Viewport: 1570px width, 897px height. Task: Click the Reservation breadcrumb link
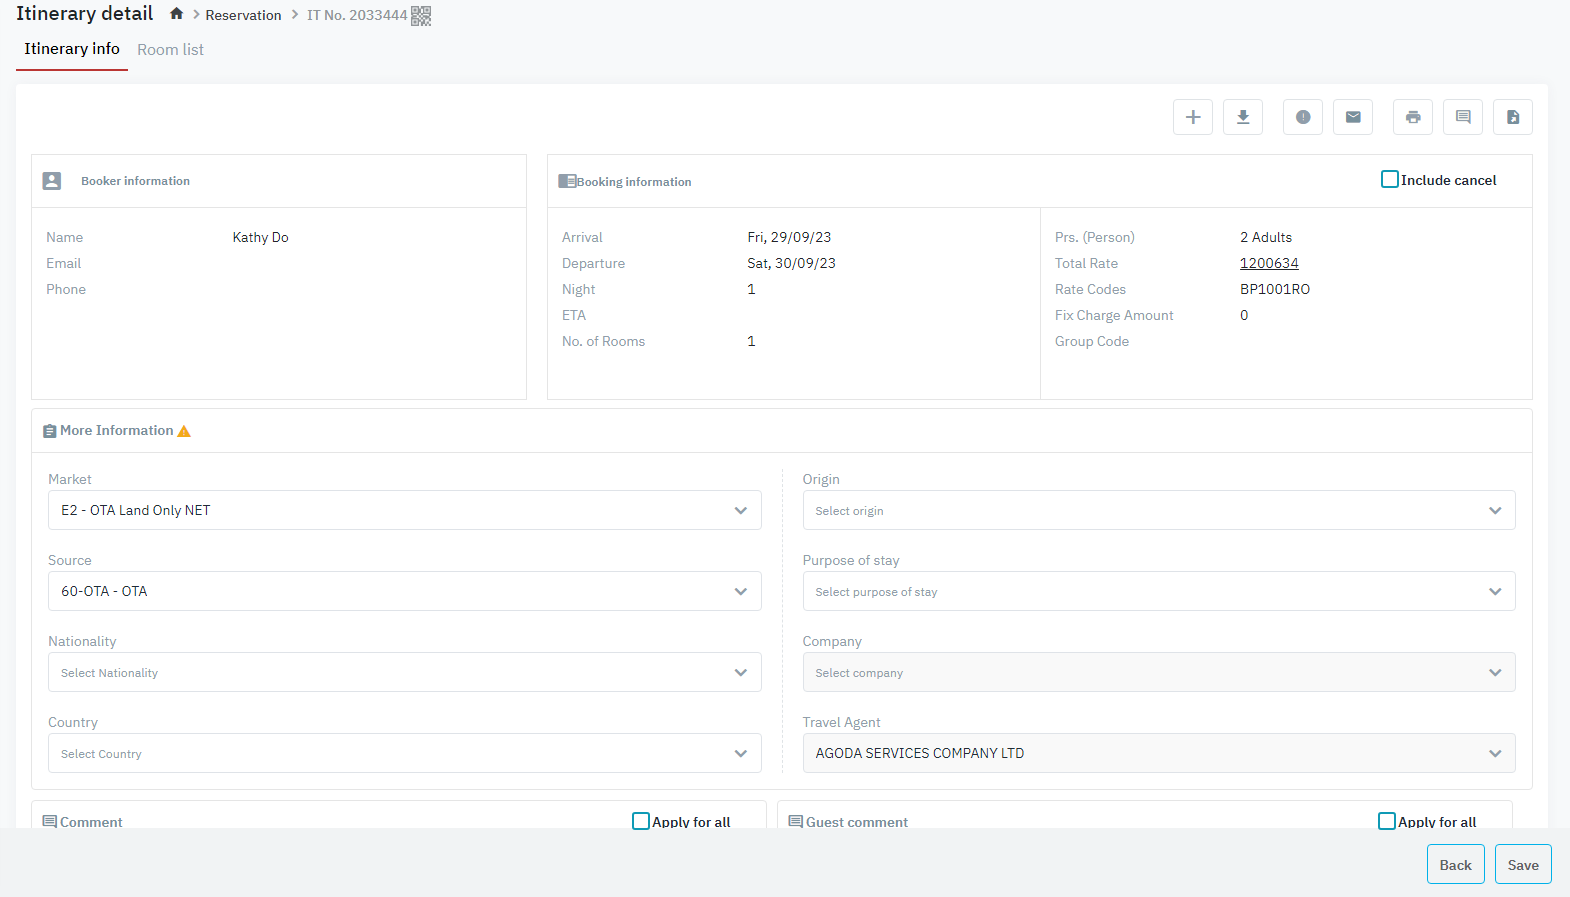tap(243, 15)
